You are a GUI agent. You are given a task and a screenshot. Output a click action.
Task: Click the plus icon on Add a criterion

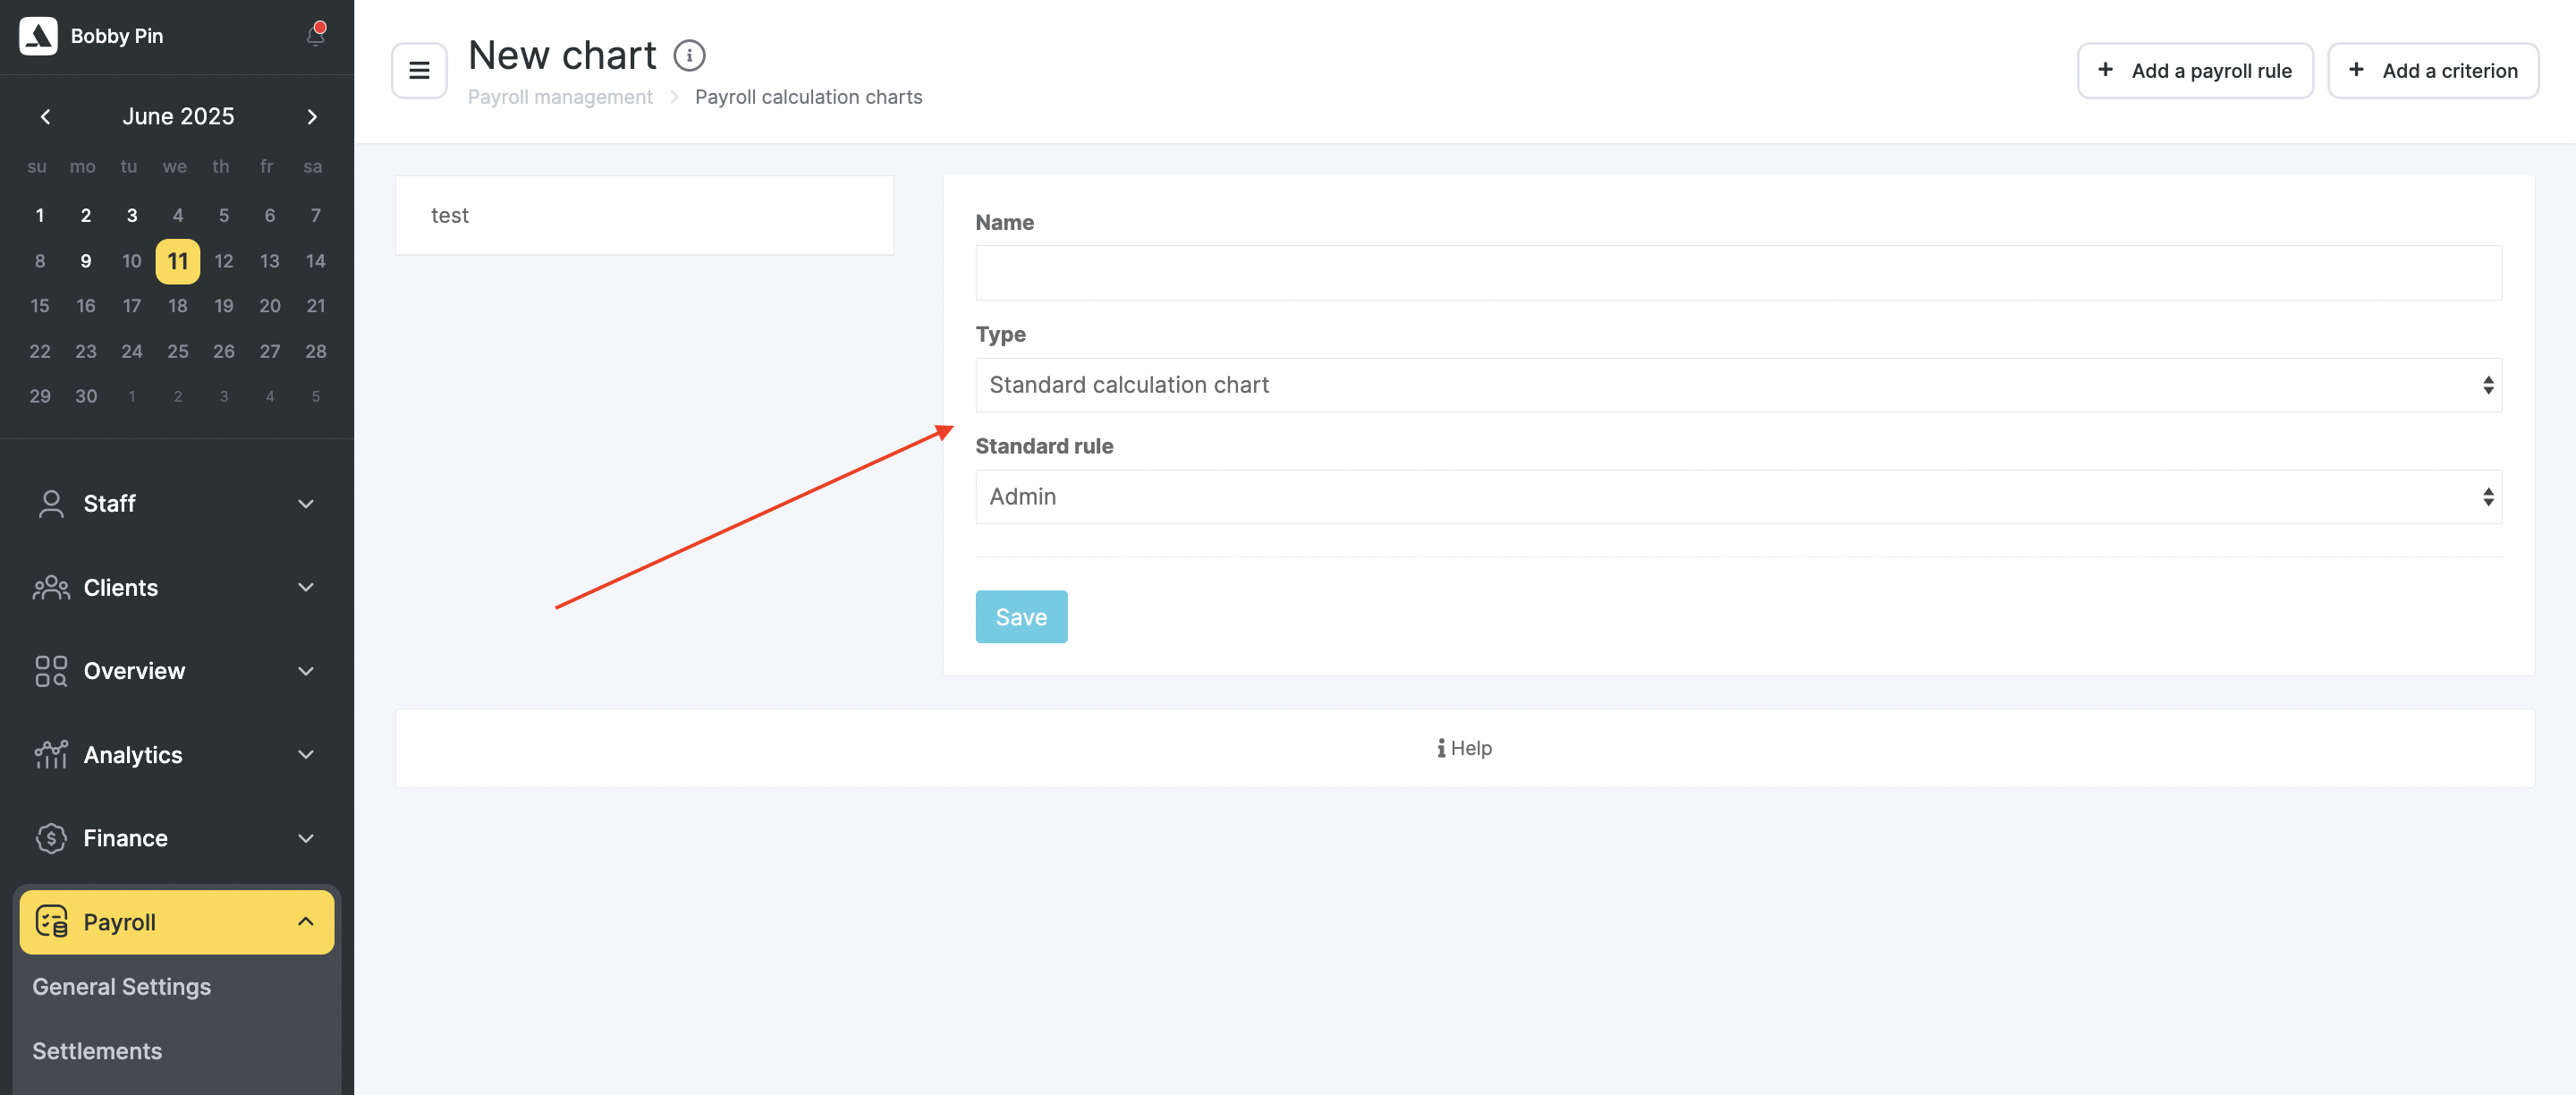point(2356,69)
